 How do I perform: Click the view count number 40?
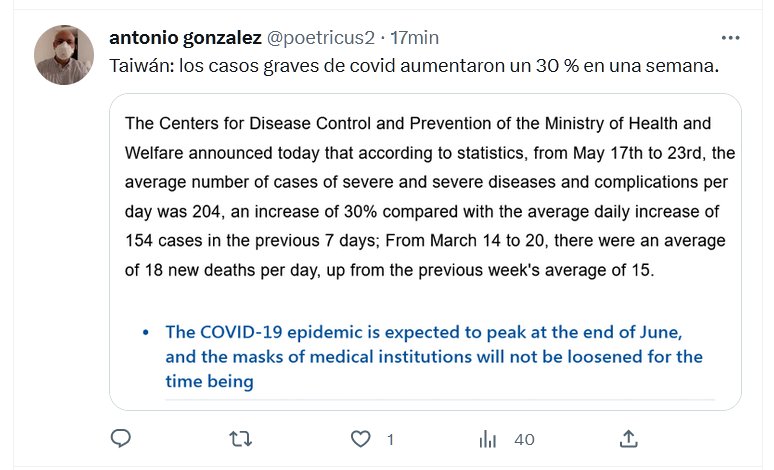[524, 440]
